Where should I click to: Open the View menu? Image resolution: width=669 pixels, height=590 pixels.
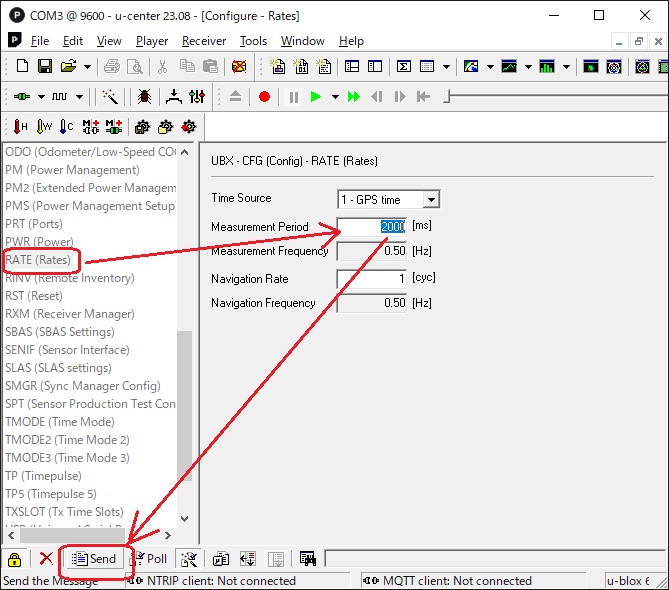[109, 41]
